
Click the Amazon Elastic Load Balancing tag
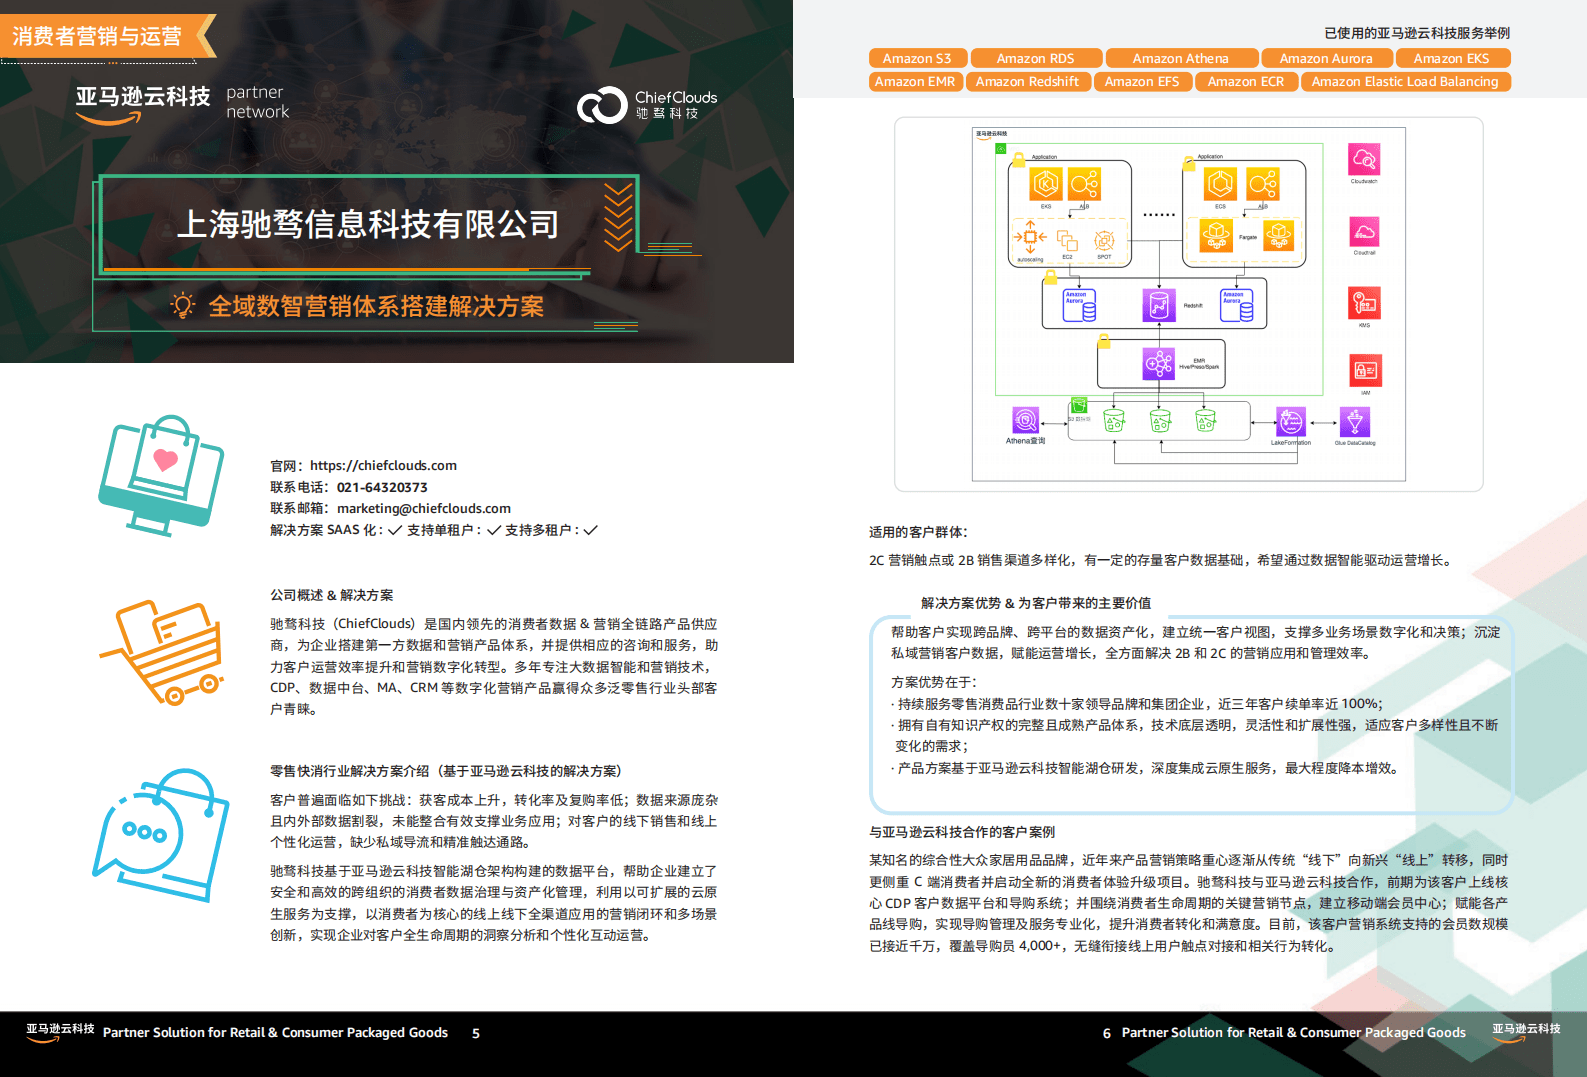pyautogui.click(x=1405, y=81)
